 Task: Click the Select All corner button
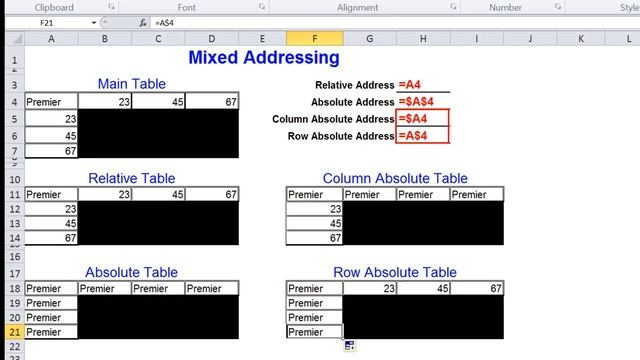[x=16, y=39]
